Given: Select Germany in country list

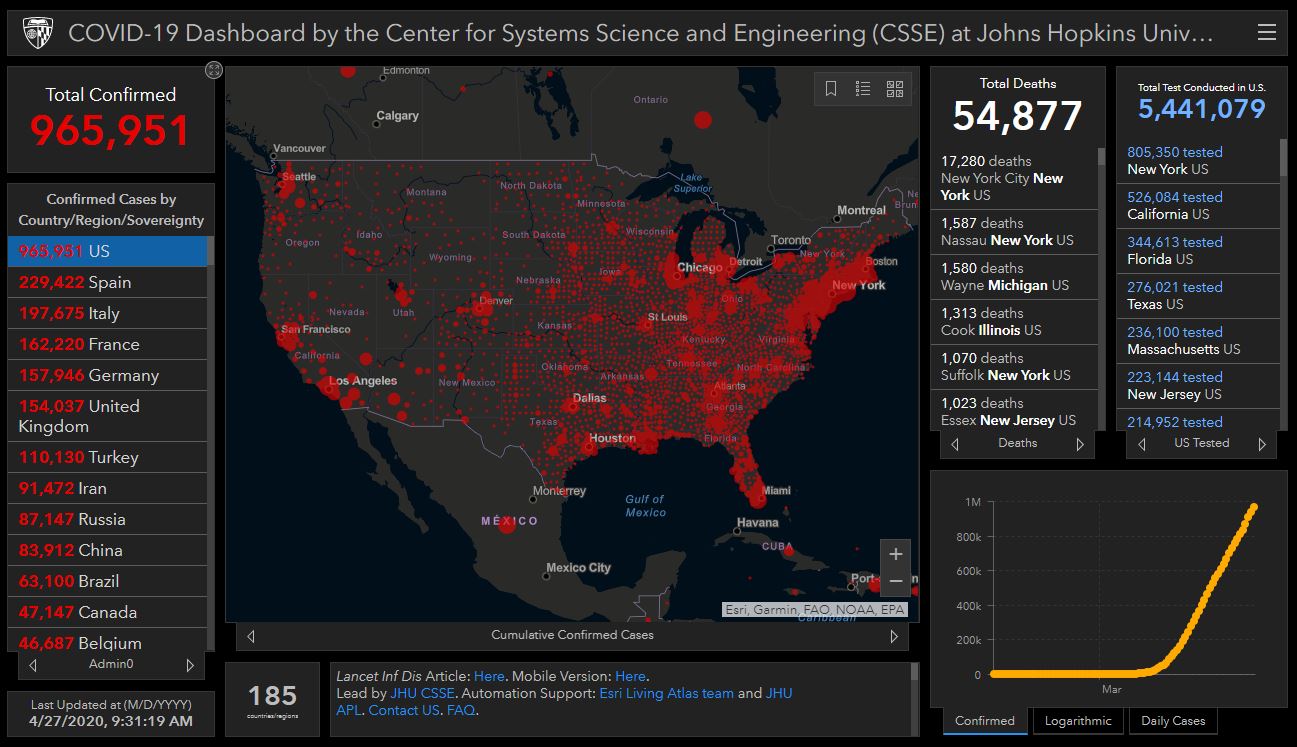Looking at the screenshot, I should click(x=107, y=375).
